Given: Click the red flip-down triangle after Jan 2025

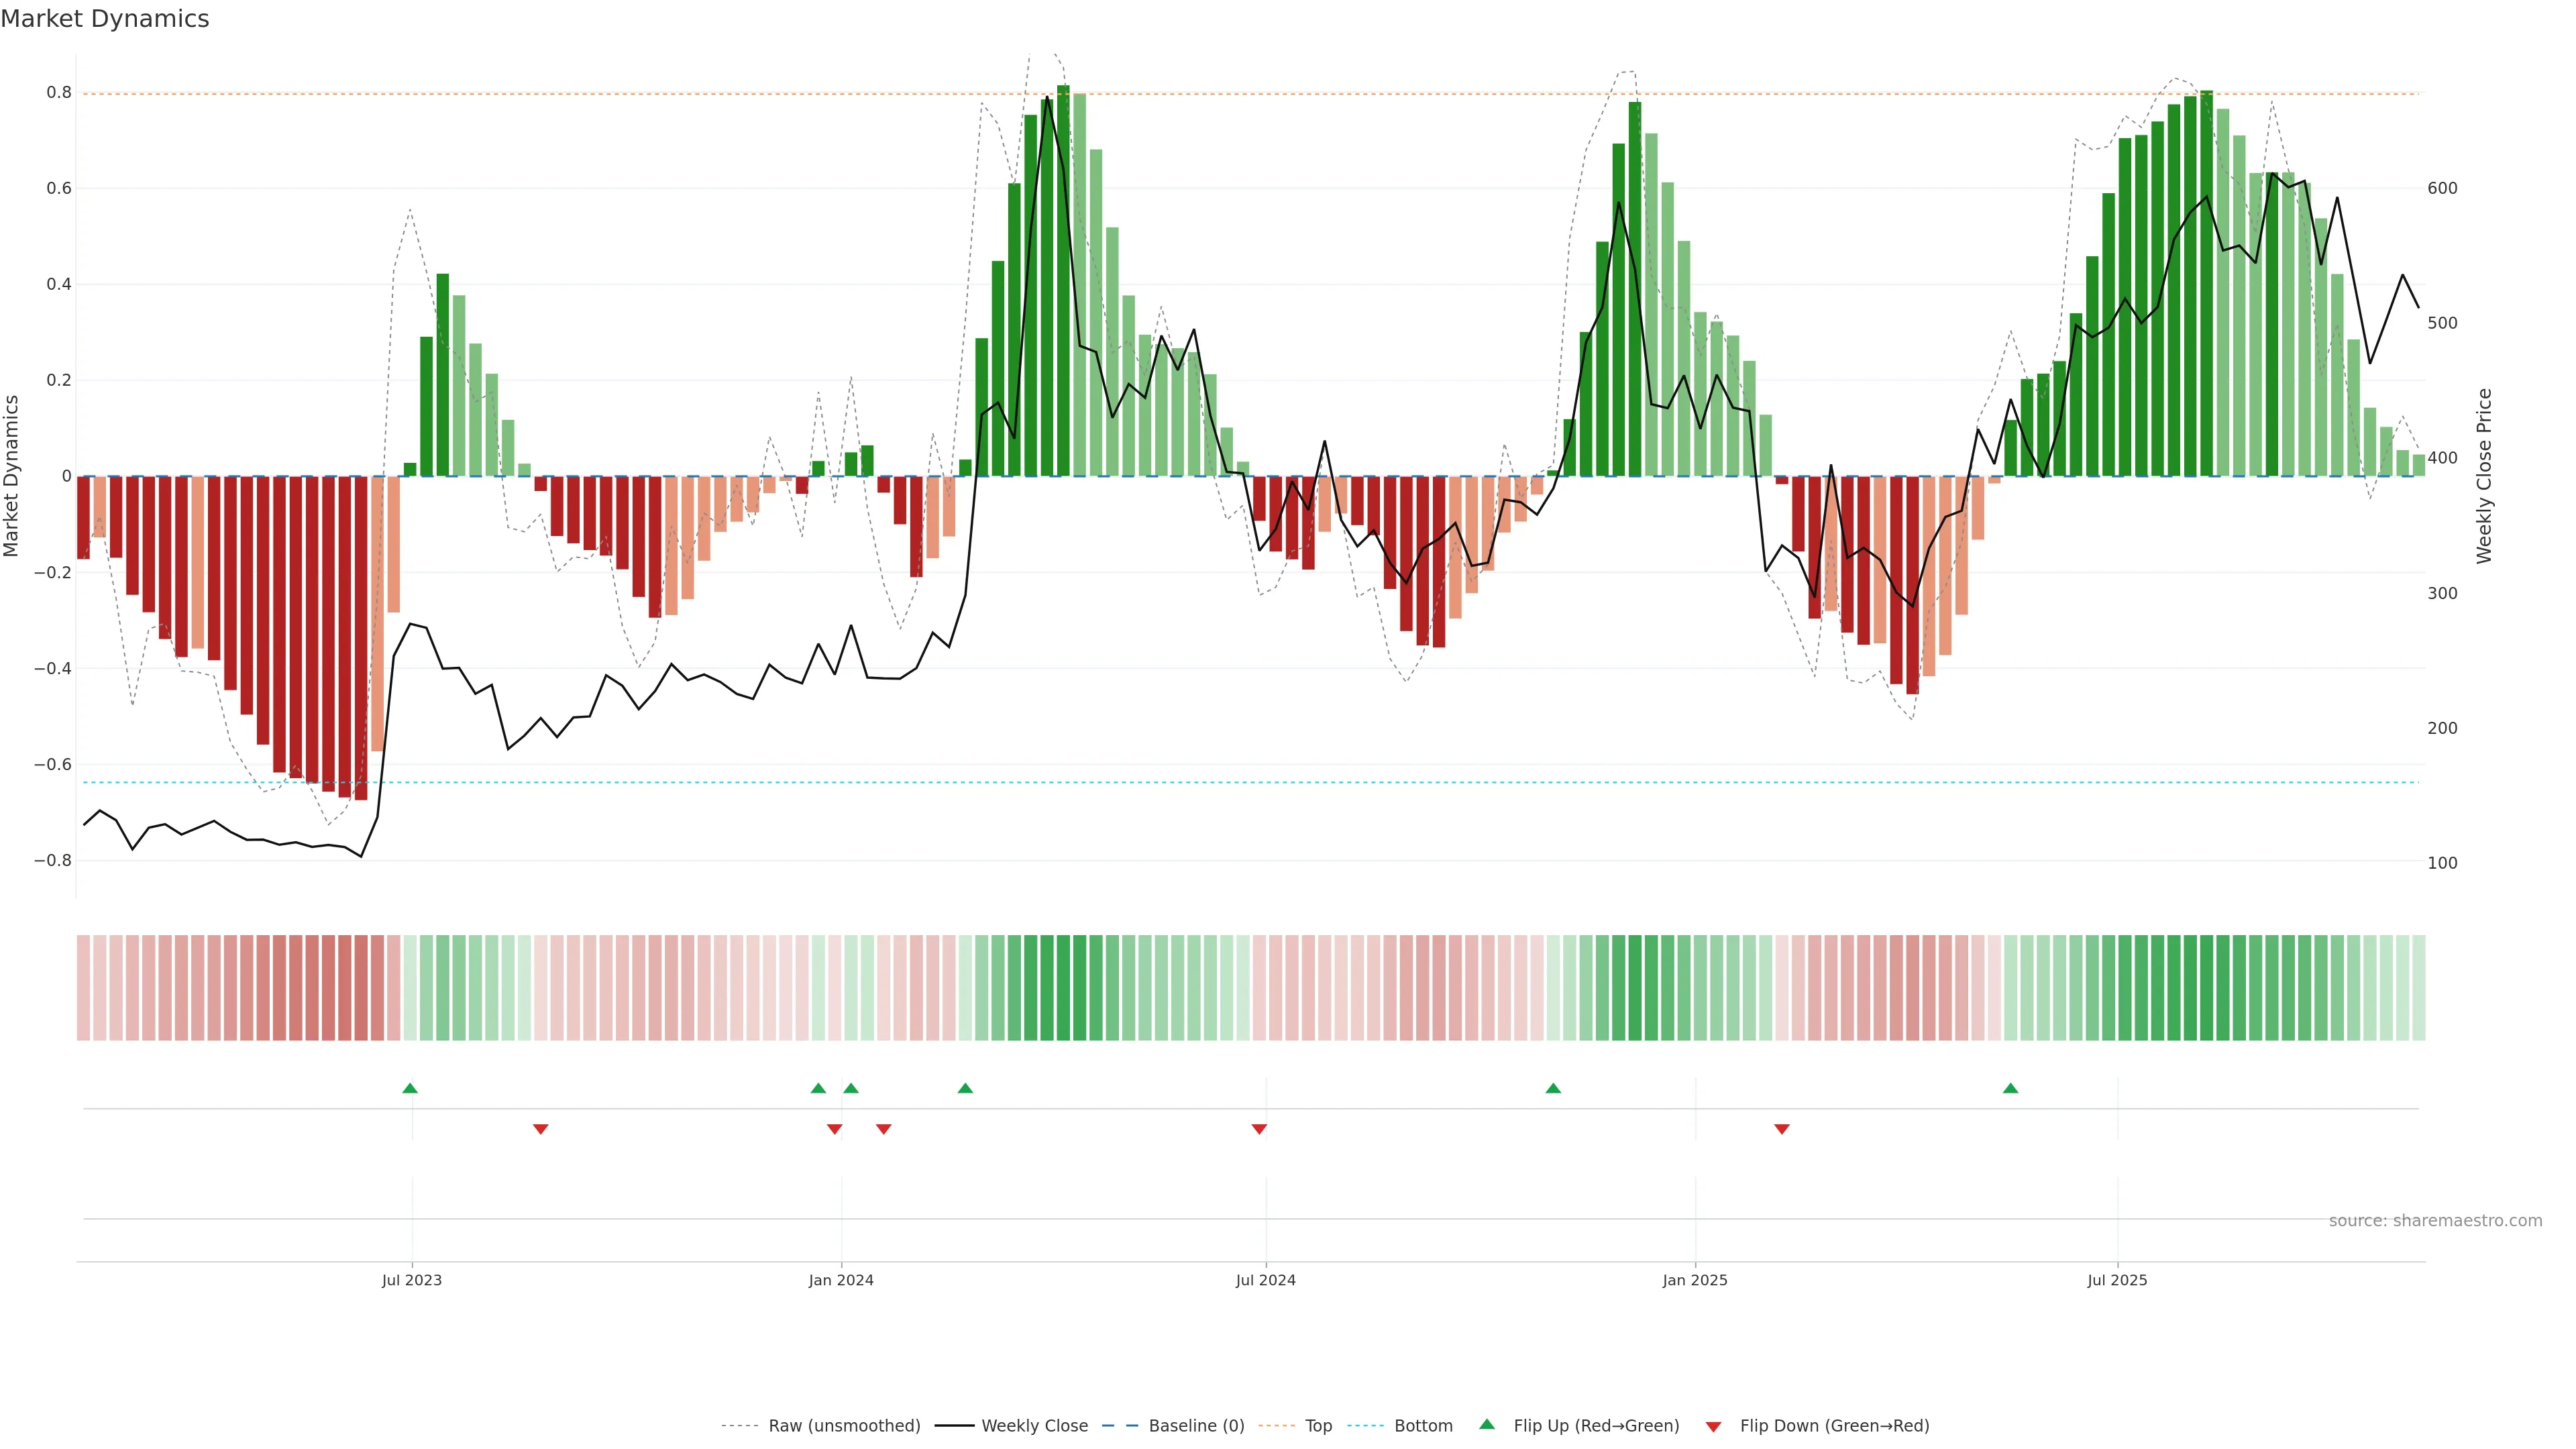Looking at the screenshot, I should [x=1781, y=1129].
